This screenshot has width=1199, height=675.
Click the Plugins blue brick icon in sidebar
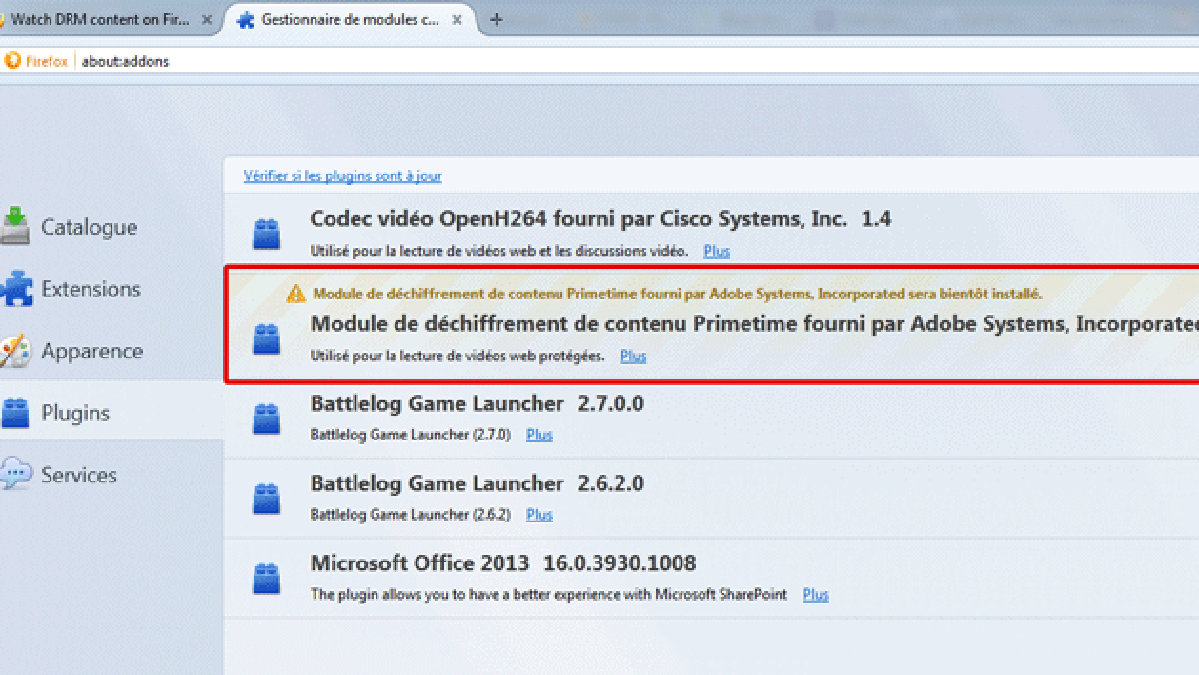(x=15, y=413)
